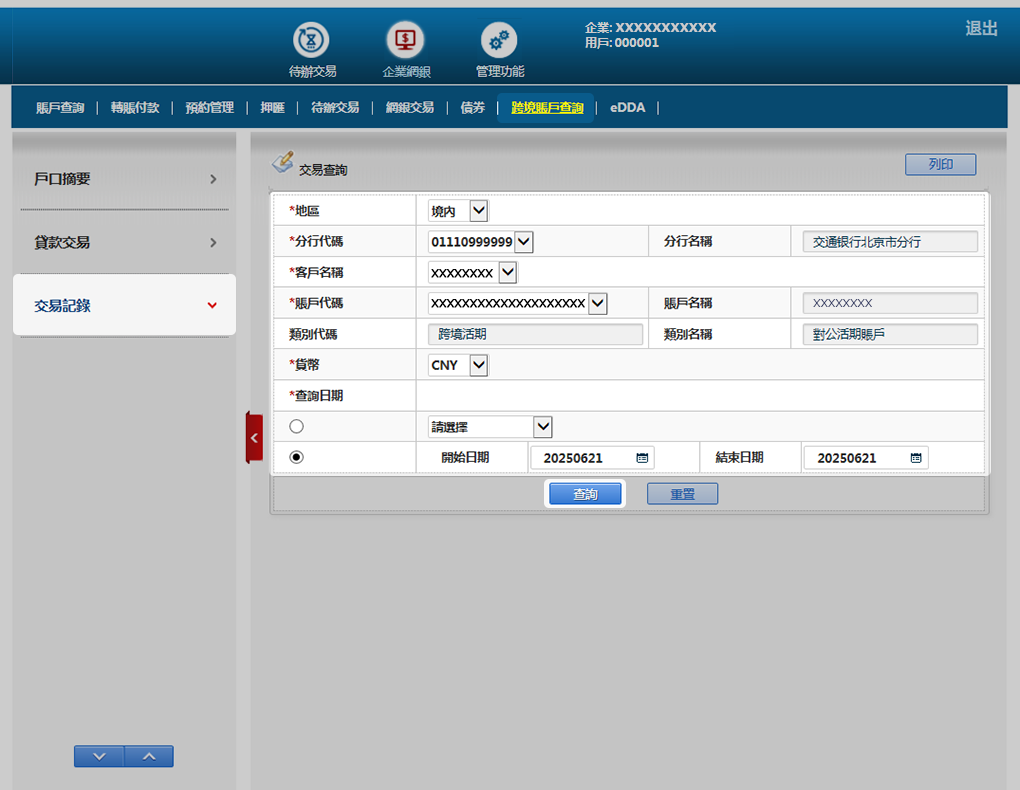Click 退出 to log out

coord(982,29)
